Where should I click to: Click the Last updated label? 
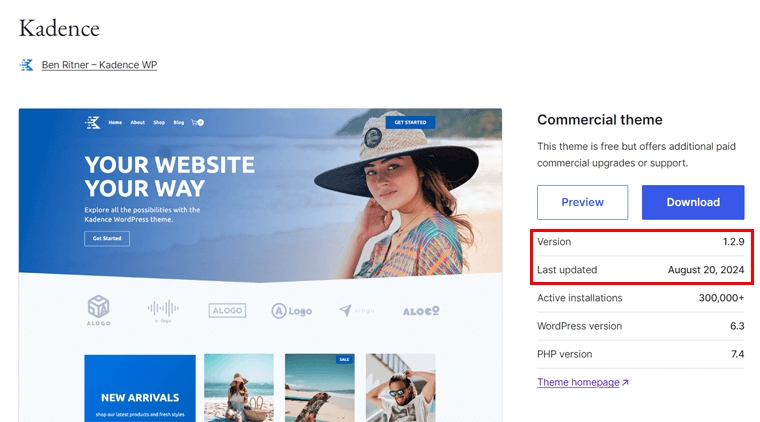coord(567,270)
